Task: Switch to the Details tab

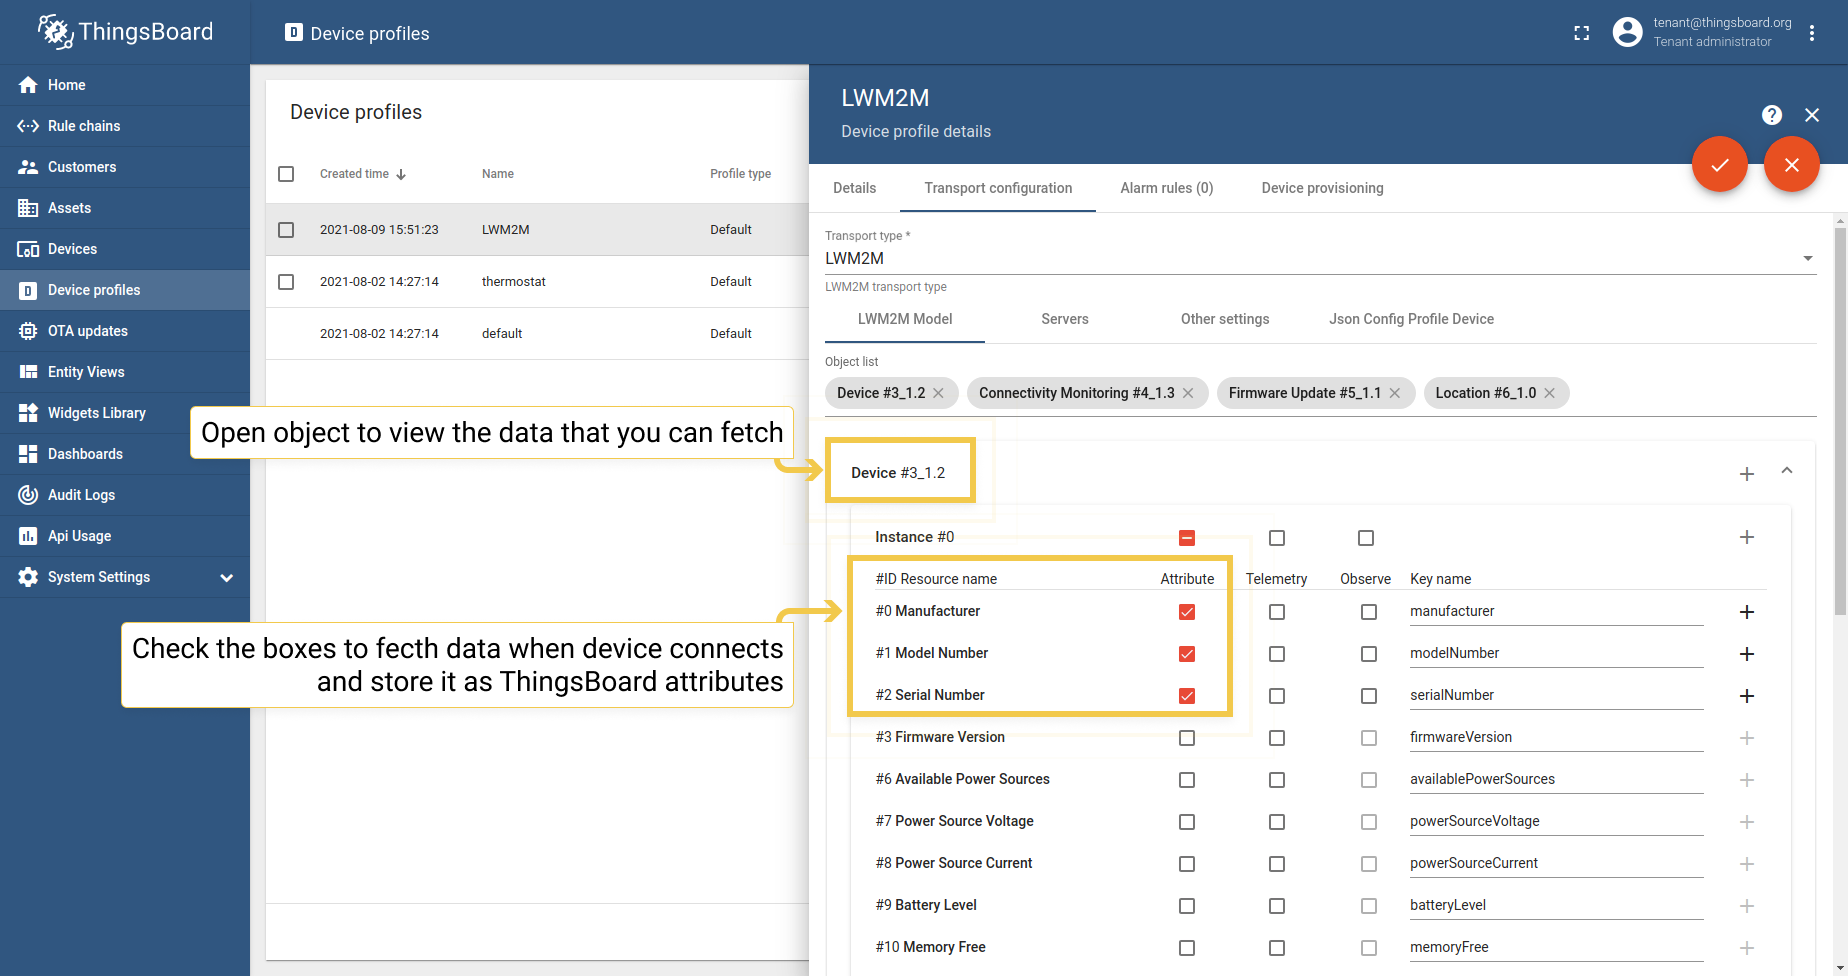Action: (x=854, y=188)
